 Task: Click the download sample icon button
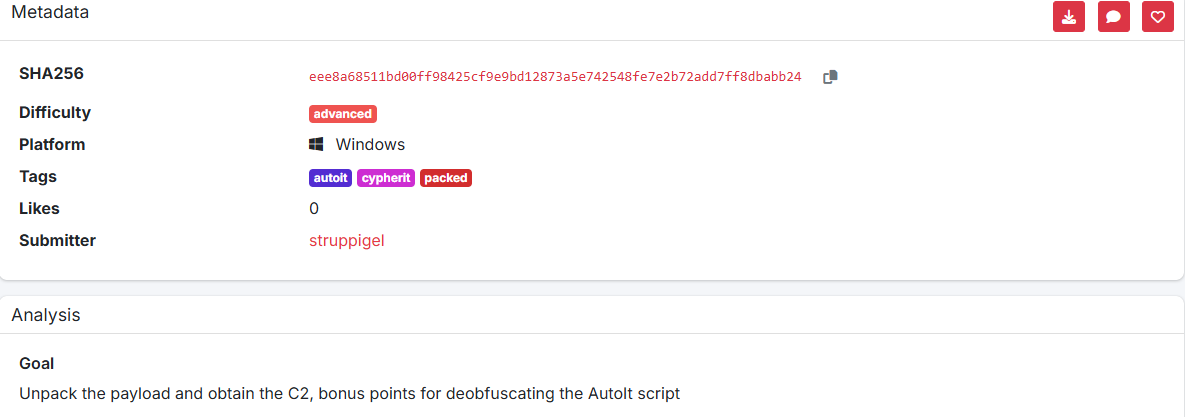1069,16
